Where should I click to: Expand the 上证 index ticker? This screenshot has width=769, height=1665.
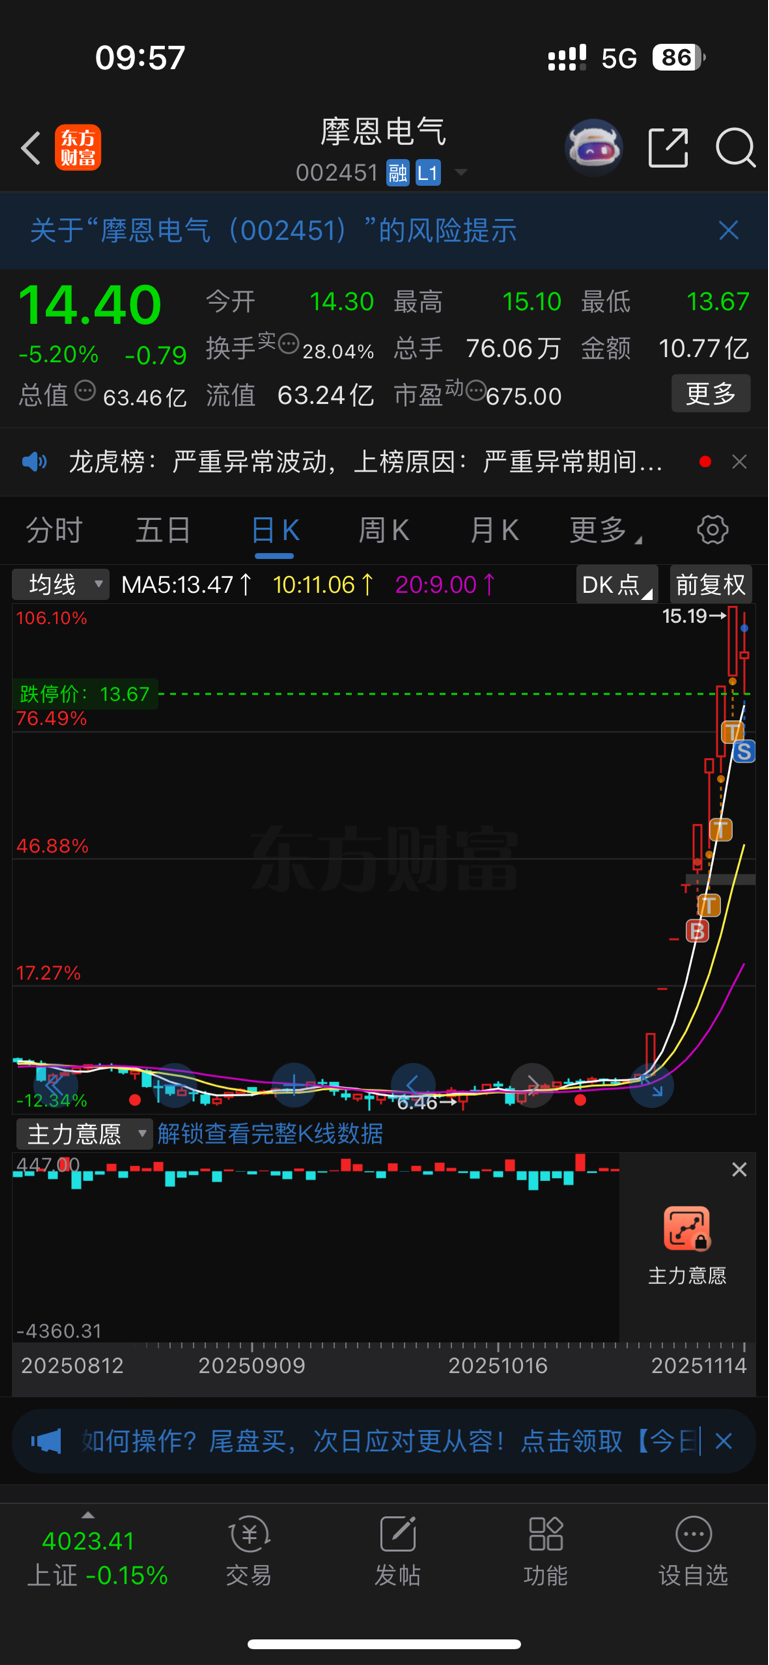coord(97,1555)
